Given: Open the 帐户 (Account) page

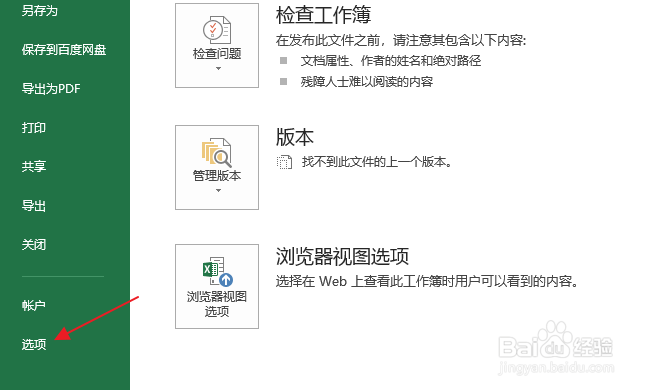Looking at the screenshot, I should coord(34,306).
